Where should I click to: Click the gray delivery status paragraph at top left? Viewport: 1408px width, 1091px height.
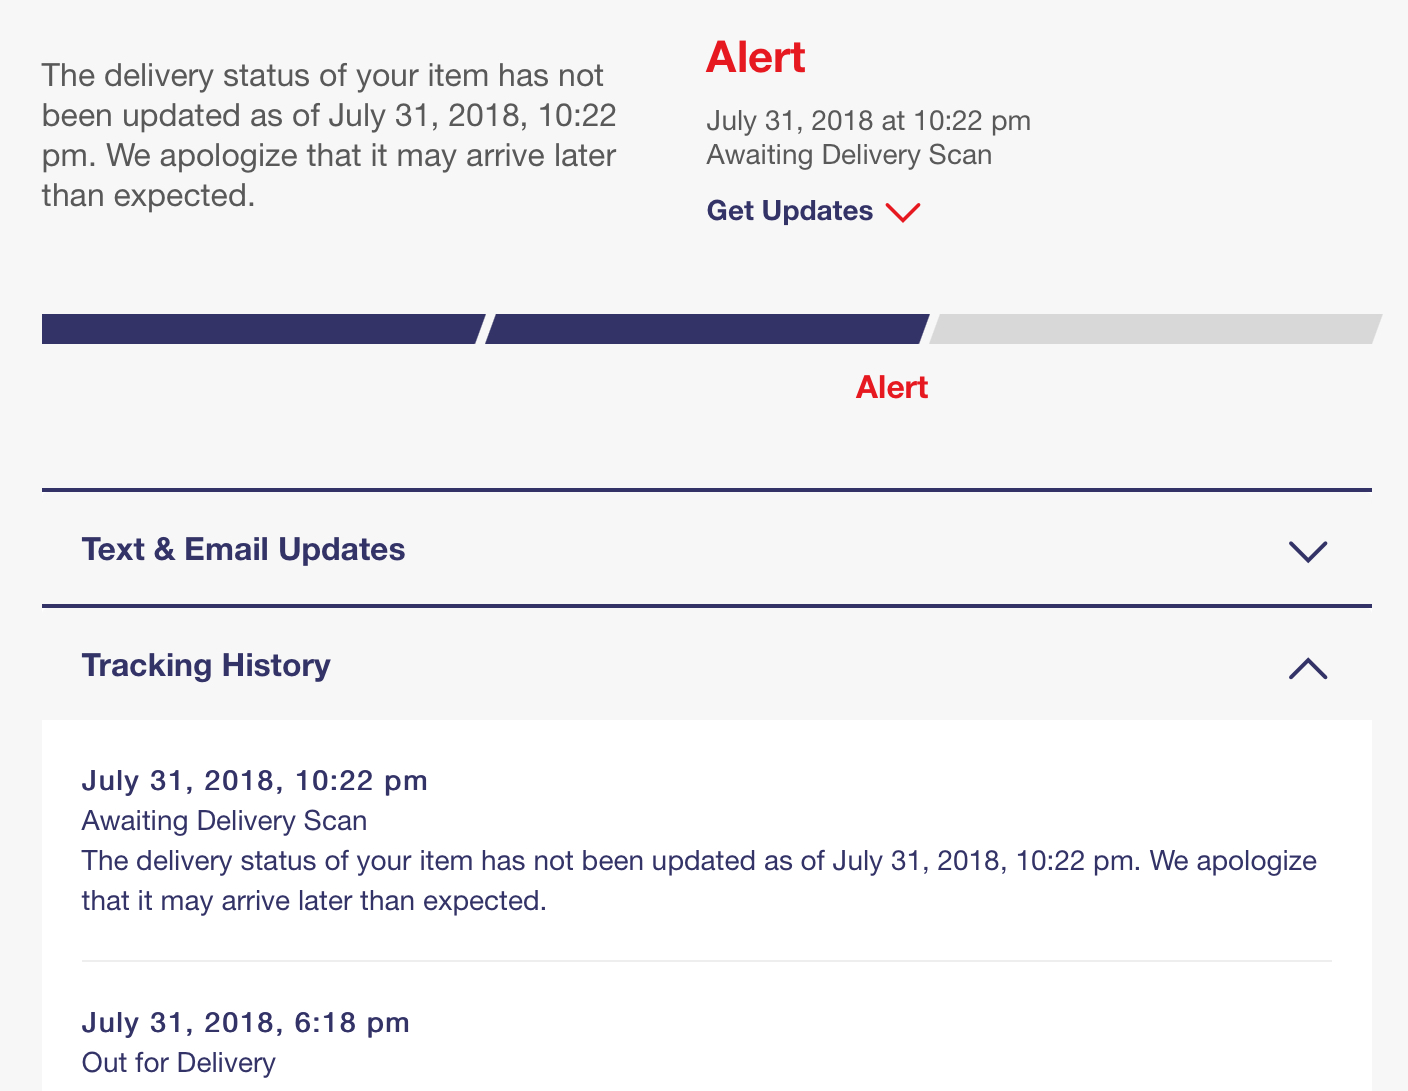tap(328, 135)
